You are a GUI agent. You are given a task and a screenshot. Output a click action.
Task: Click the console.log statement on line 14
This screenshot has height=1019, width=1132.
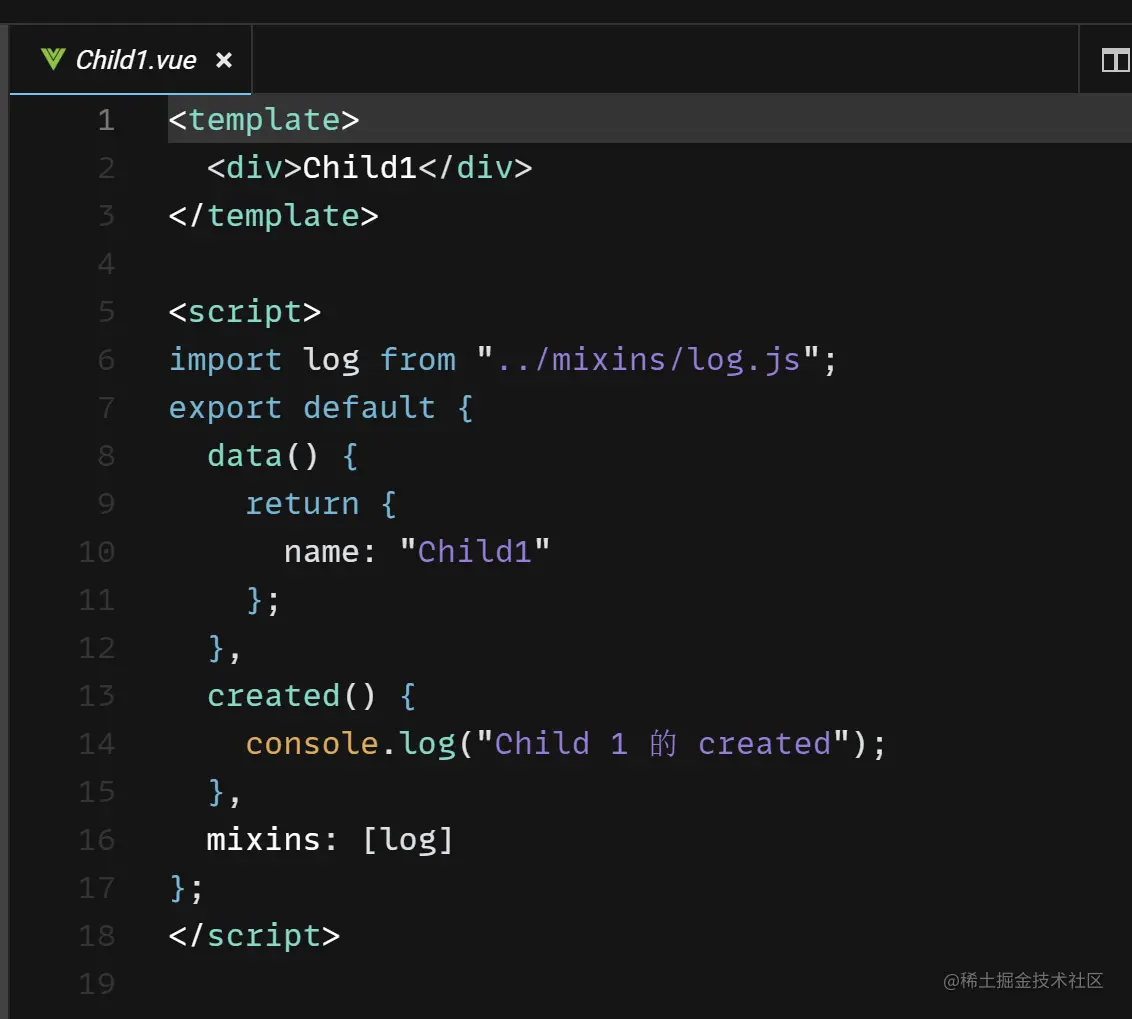click(x=565, y=744)
